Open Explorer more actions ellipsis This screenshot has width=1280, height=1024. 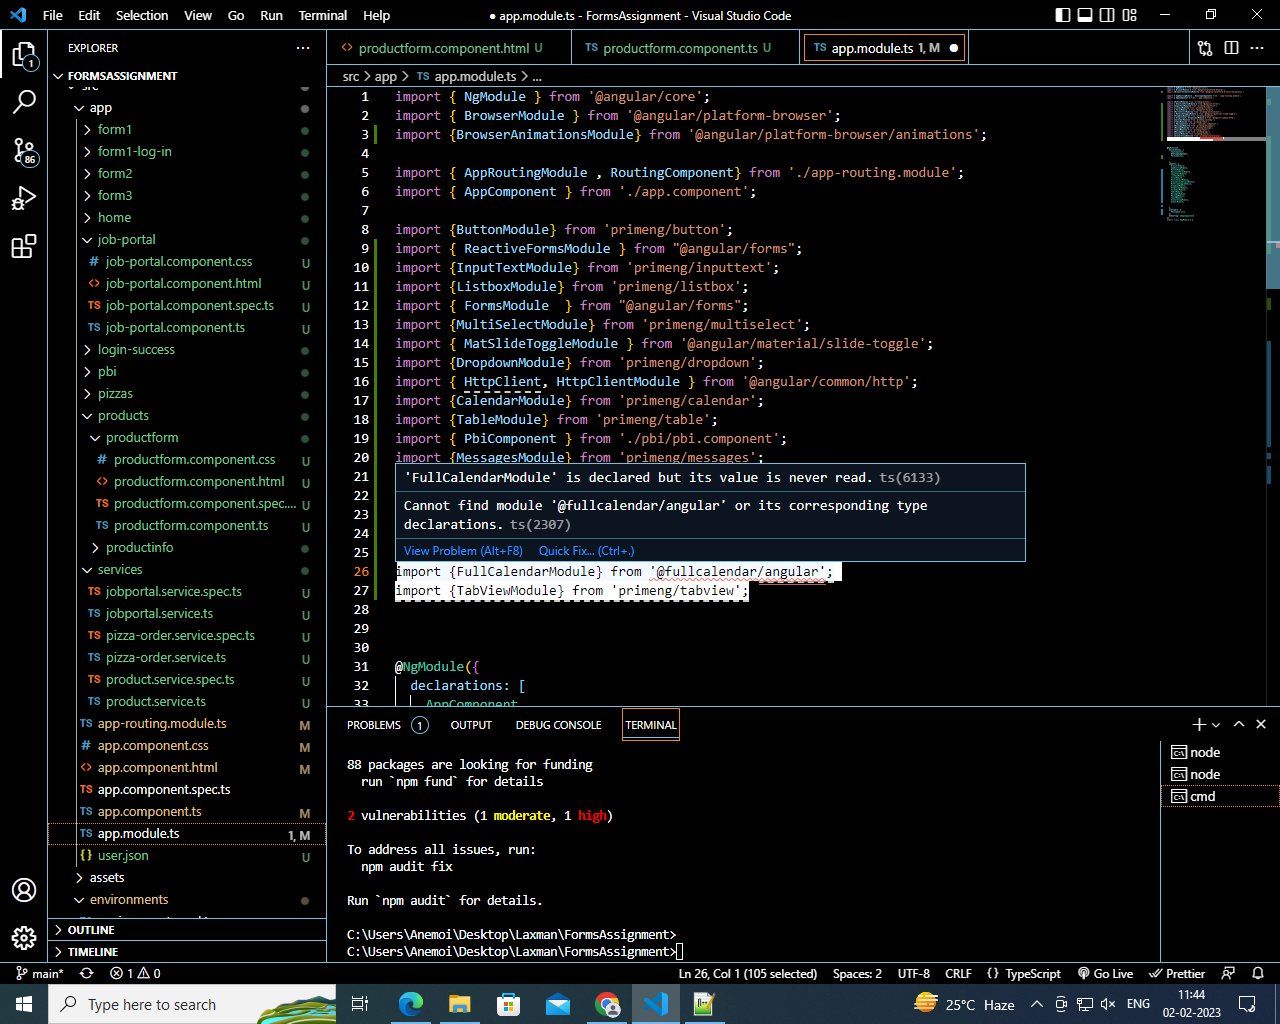(303, 48)
